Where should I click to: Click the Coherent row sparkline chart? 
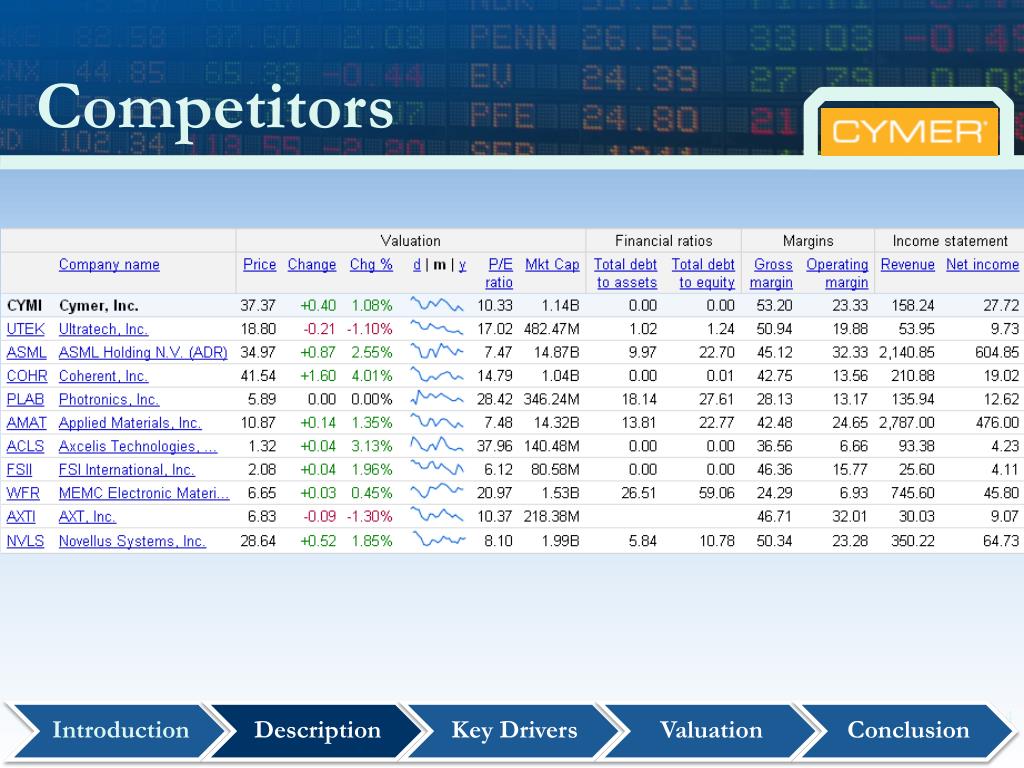[437, 375]
